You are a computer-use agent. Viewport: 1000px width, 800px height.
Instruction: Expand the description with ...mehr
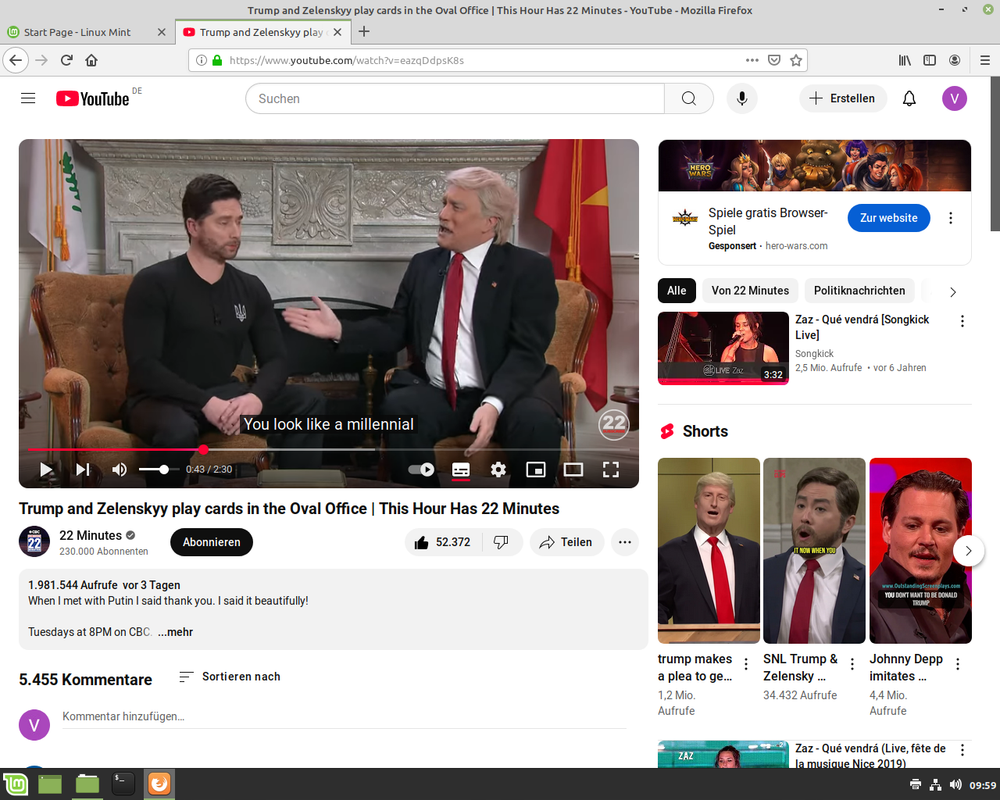[175, 632]
